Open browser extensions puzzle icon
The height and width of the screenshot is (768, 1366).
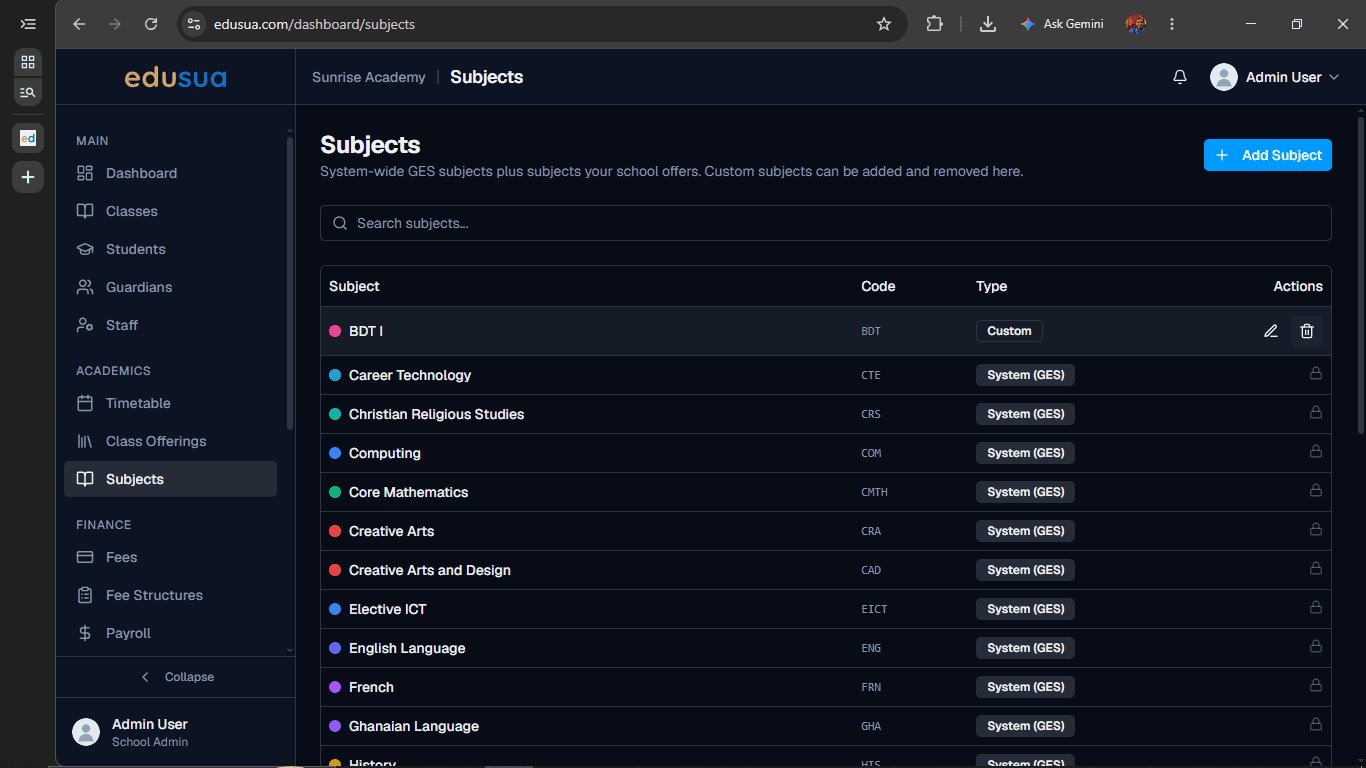(935, 24)
